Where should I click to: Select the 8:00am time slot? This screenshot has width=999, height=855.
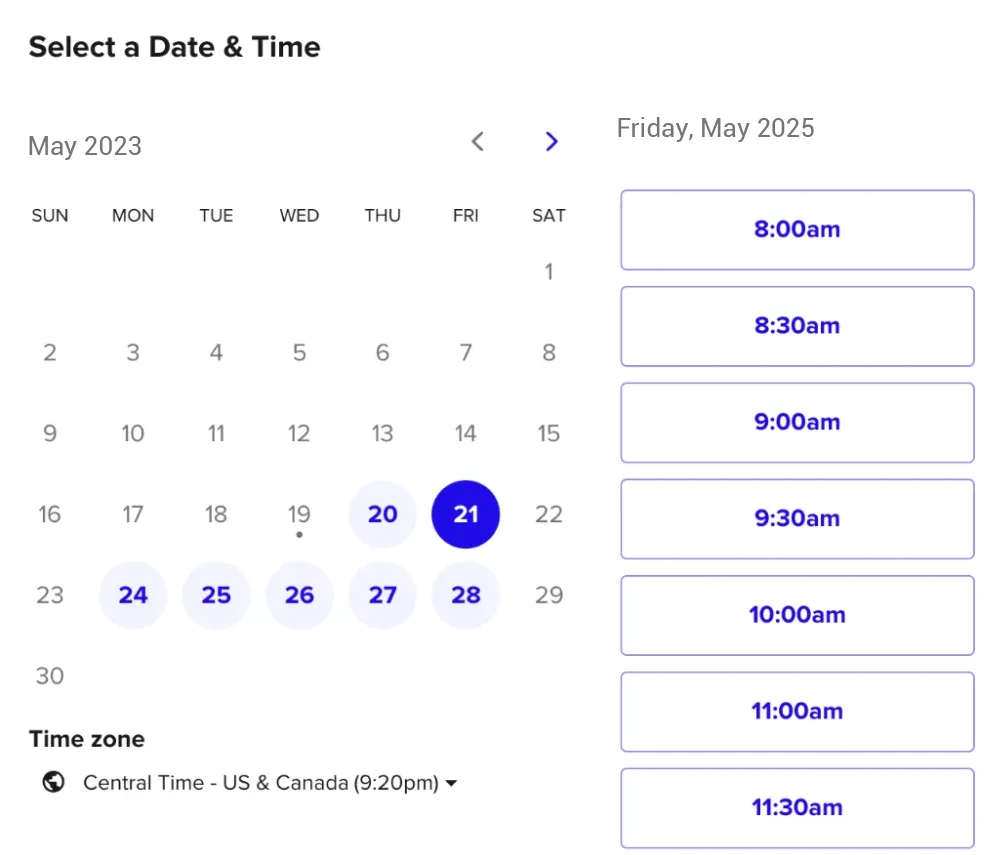tap(797, 230)
